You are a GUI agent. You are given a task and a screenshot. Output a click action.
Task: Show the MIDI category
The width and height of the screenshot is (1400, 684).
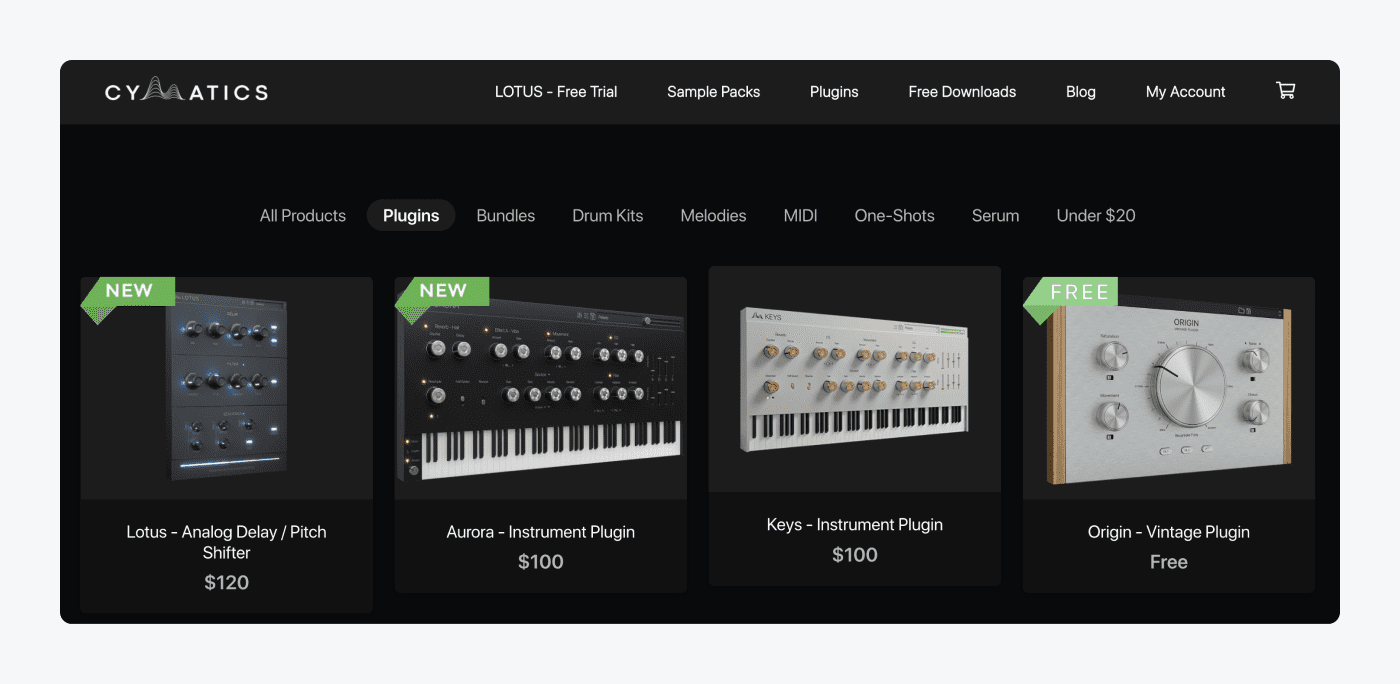[800, 215]
